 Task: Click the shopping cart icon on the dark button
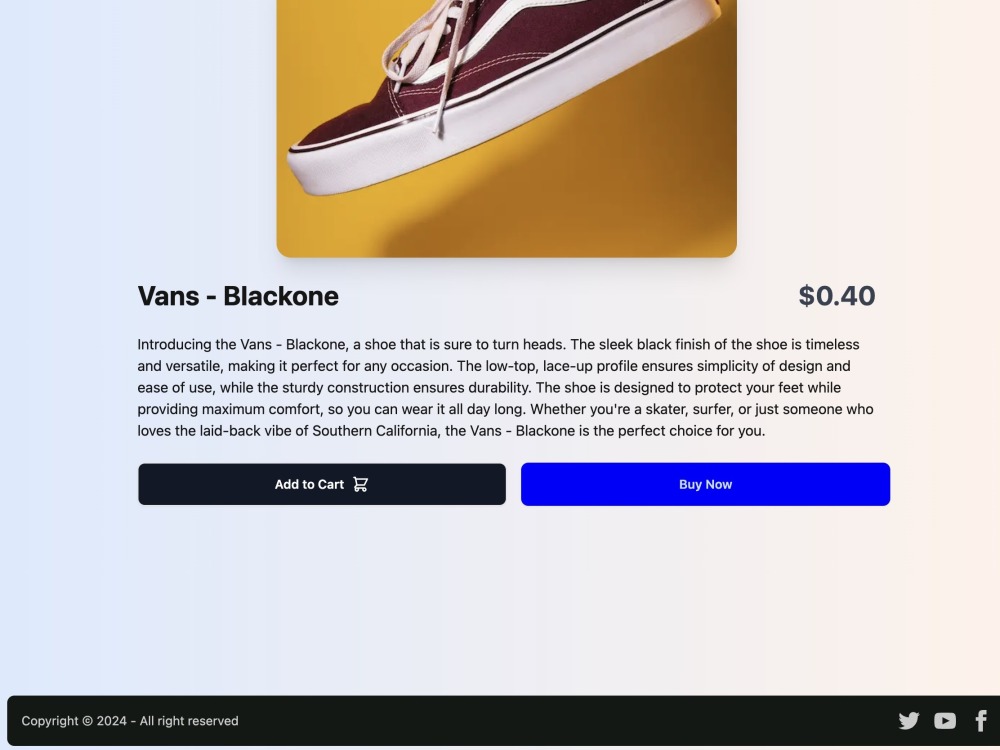click(360, 484)
